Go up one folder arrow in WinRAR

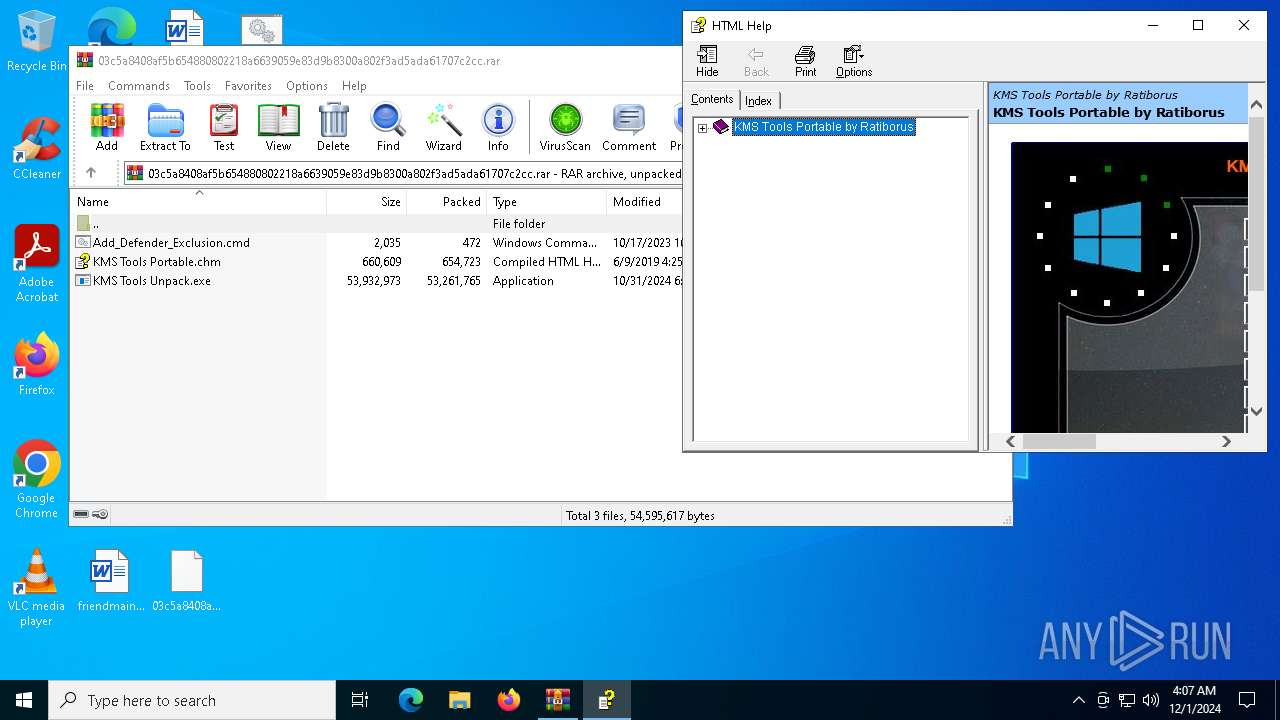tap(91, 173)
